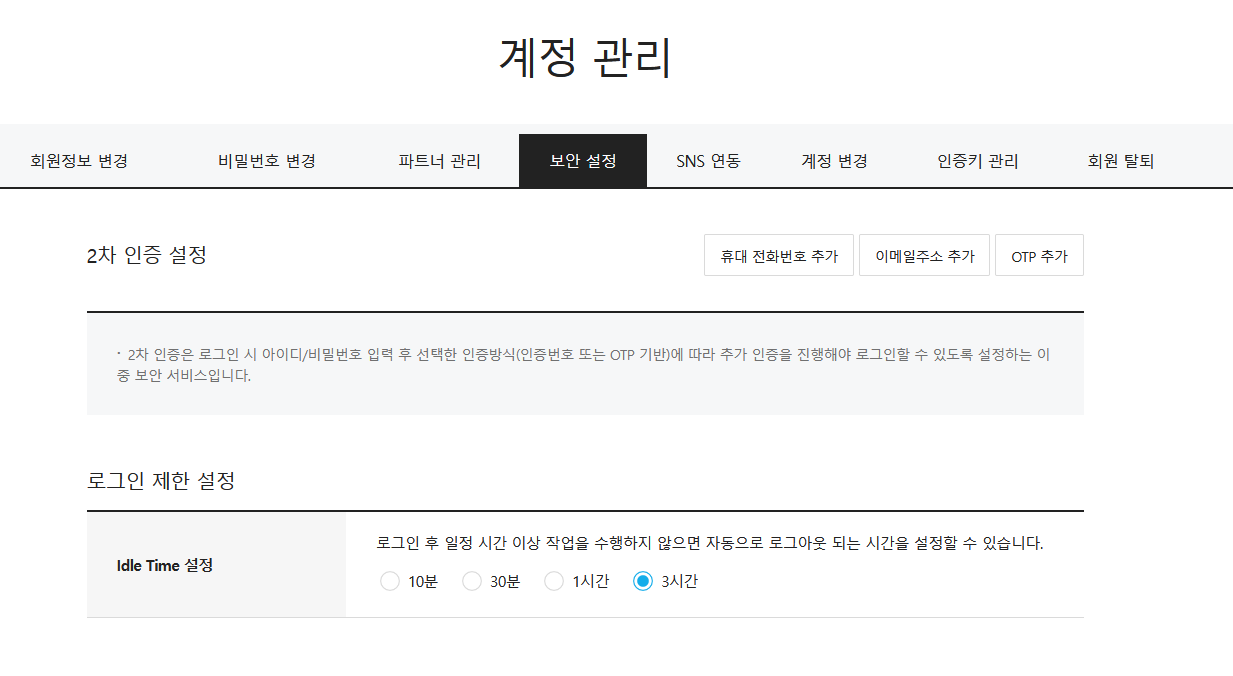Open the 인증키 관리 tab

tap(978, 161)
